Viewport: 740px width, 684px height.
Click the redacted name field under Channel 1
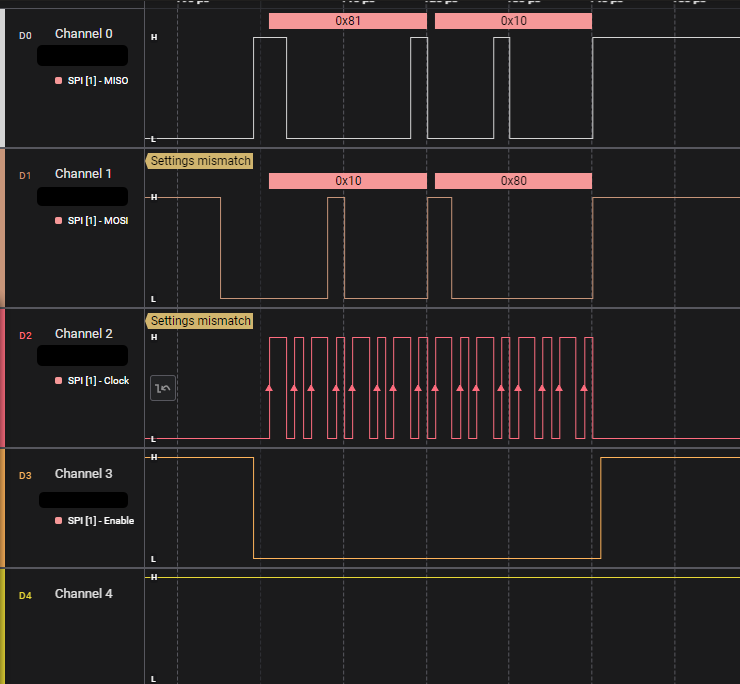click(x=83, y=196)
